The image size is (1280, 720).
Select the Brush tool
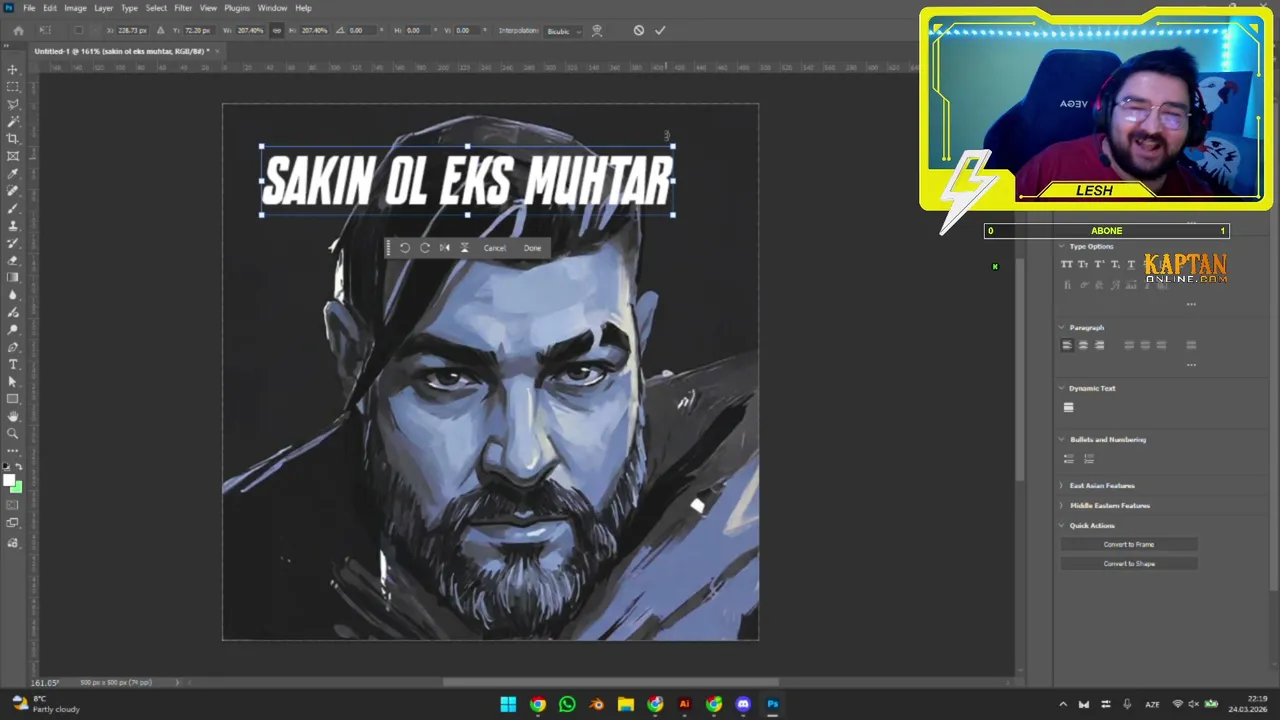(x=13, y=208)
